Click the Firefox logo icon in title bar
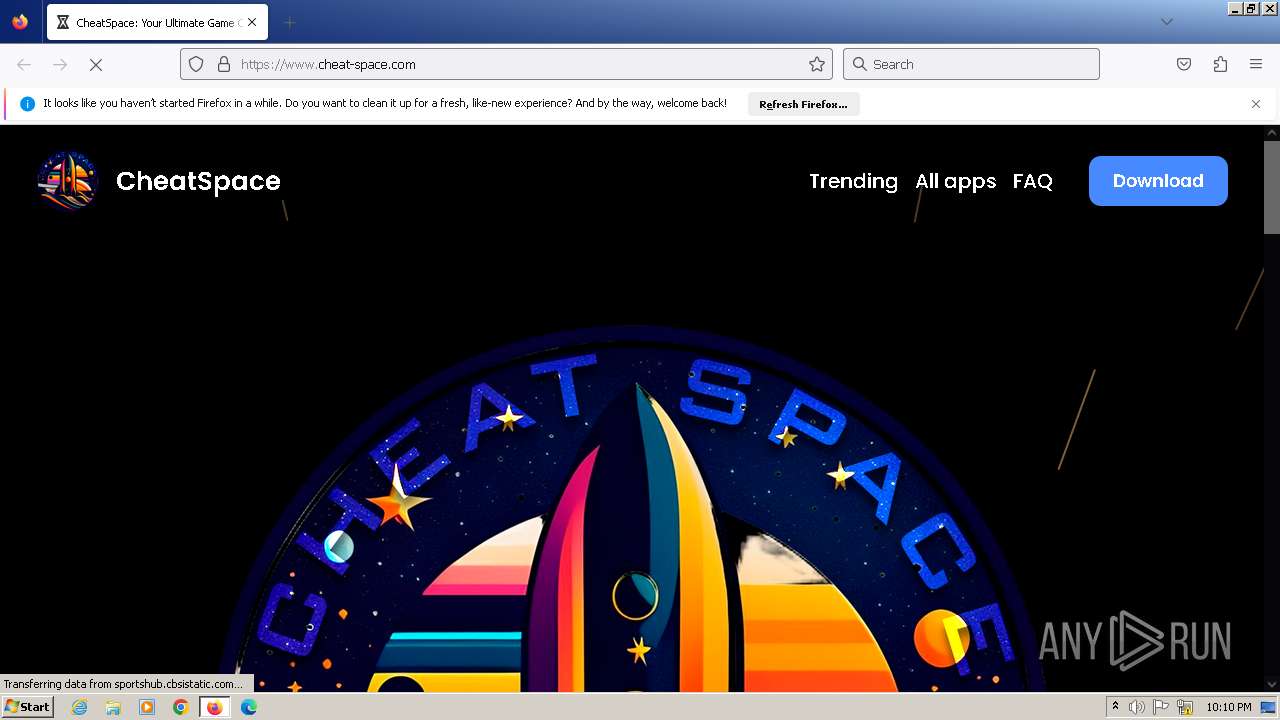This screenshot has height=720, width=1280. [20, 22]
